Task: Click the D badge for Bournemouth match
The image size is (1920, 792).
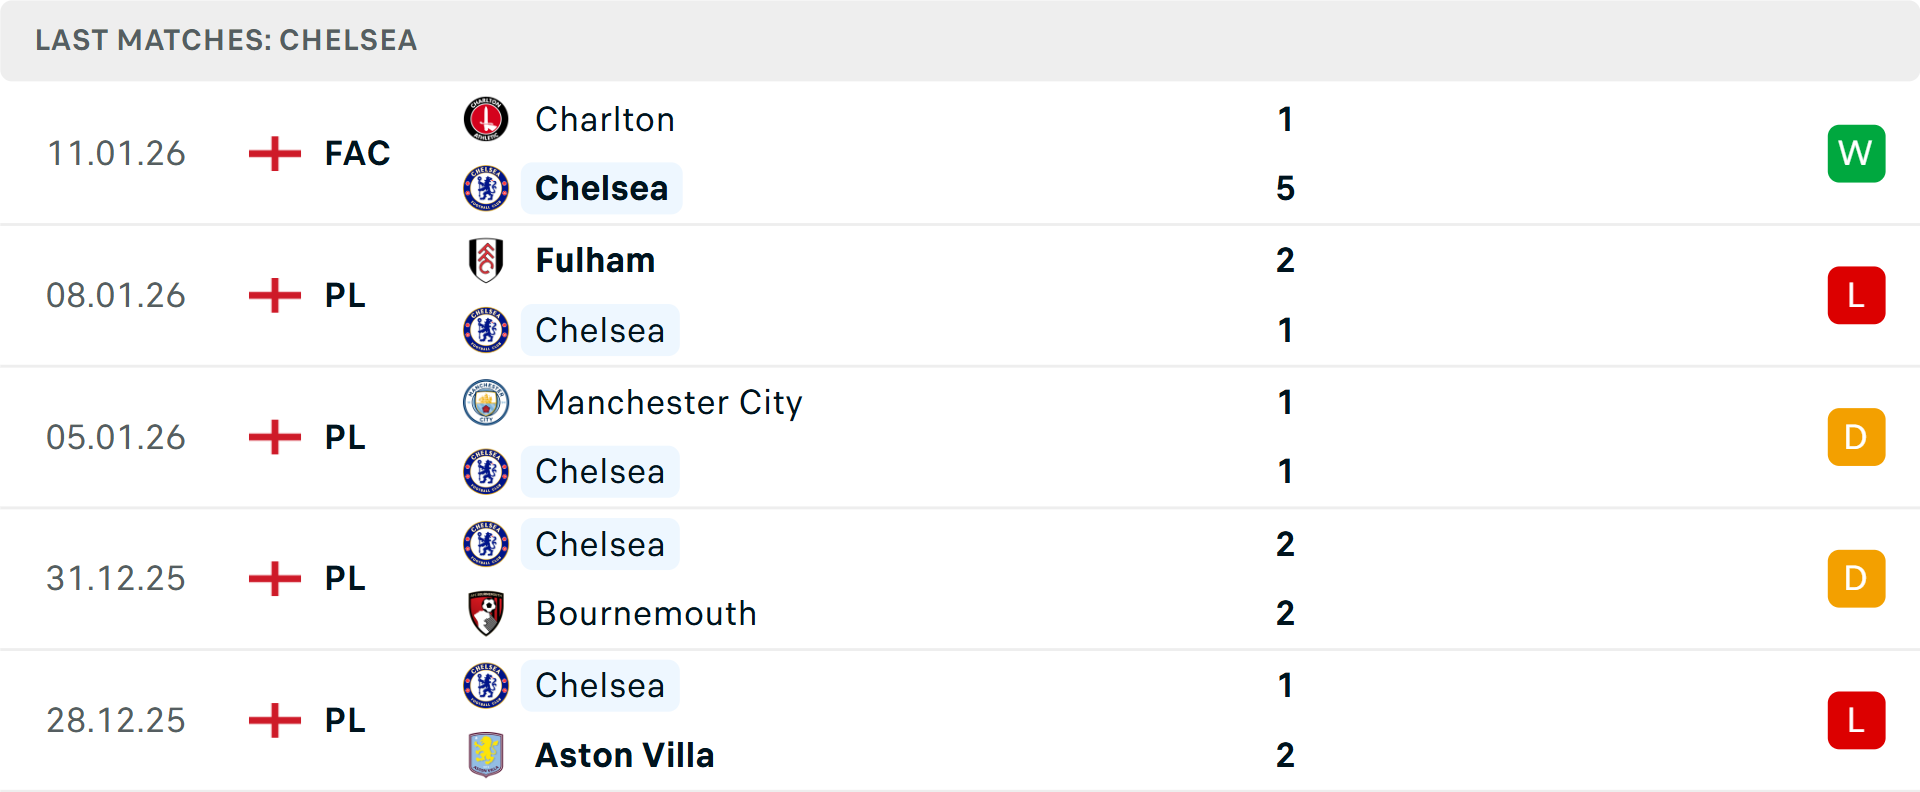Action: point(1856,579)
